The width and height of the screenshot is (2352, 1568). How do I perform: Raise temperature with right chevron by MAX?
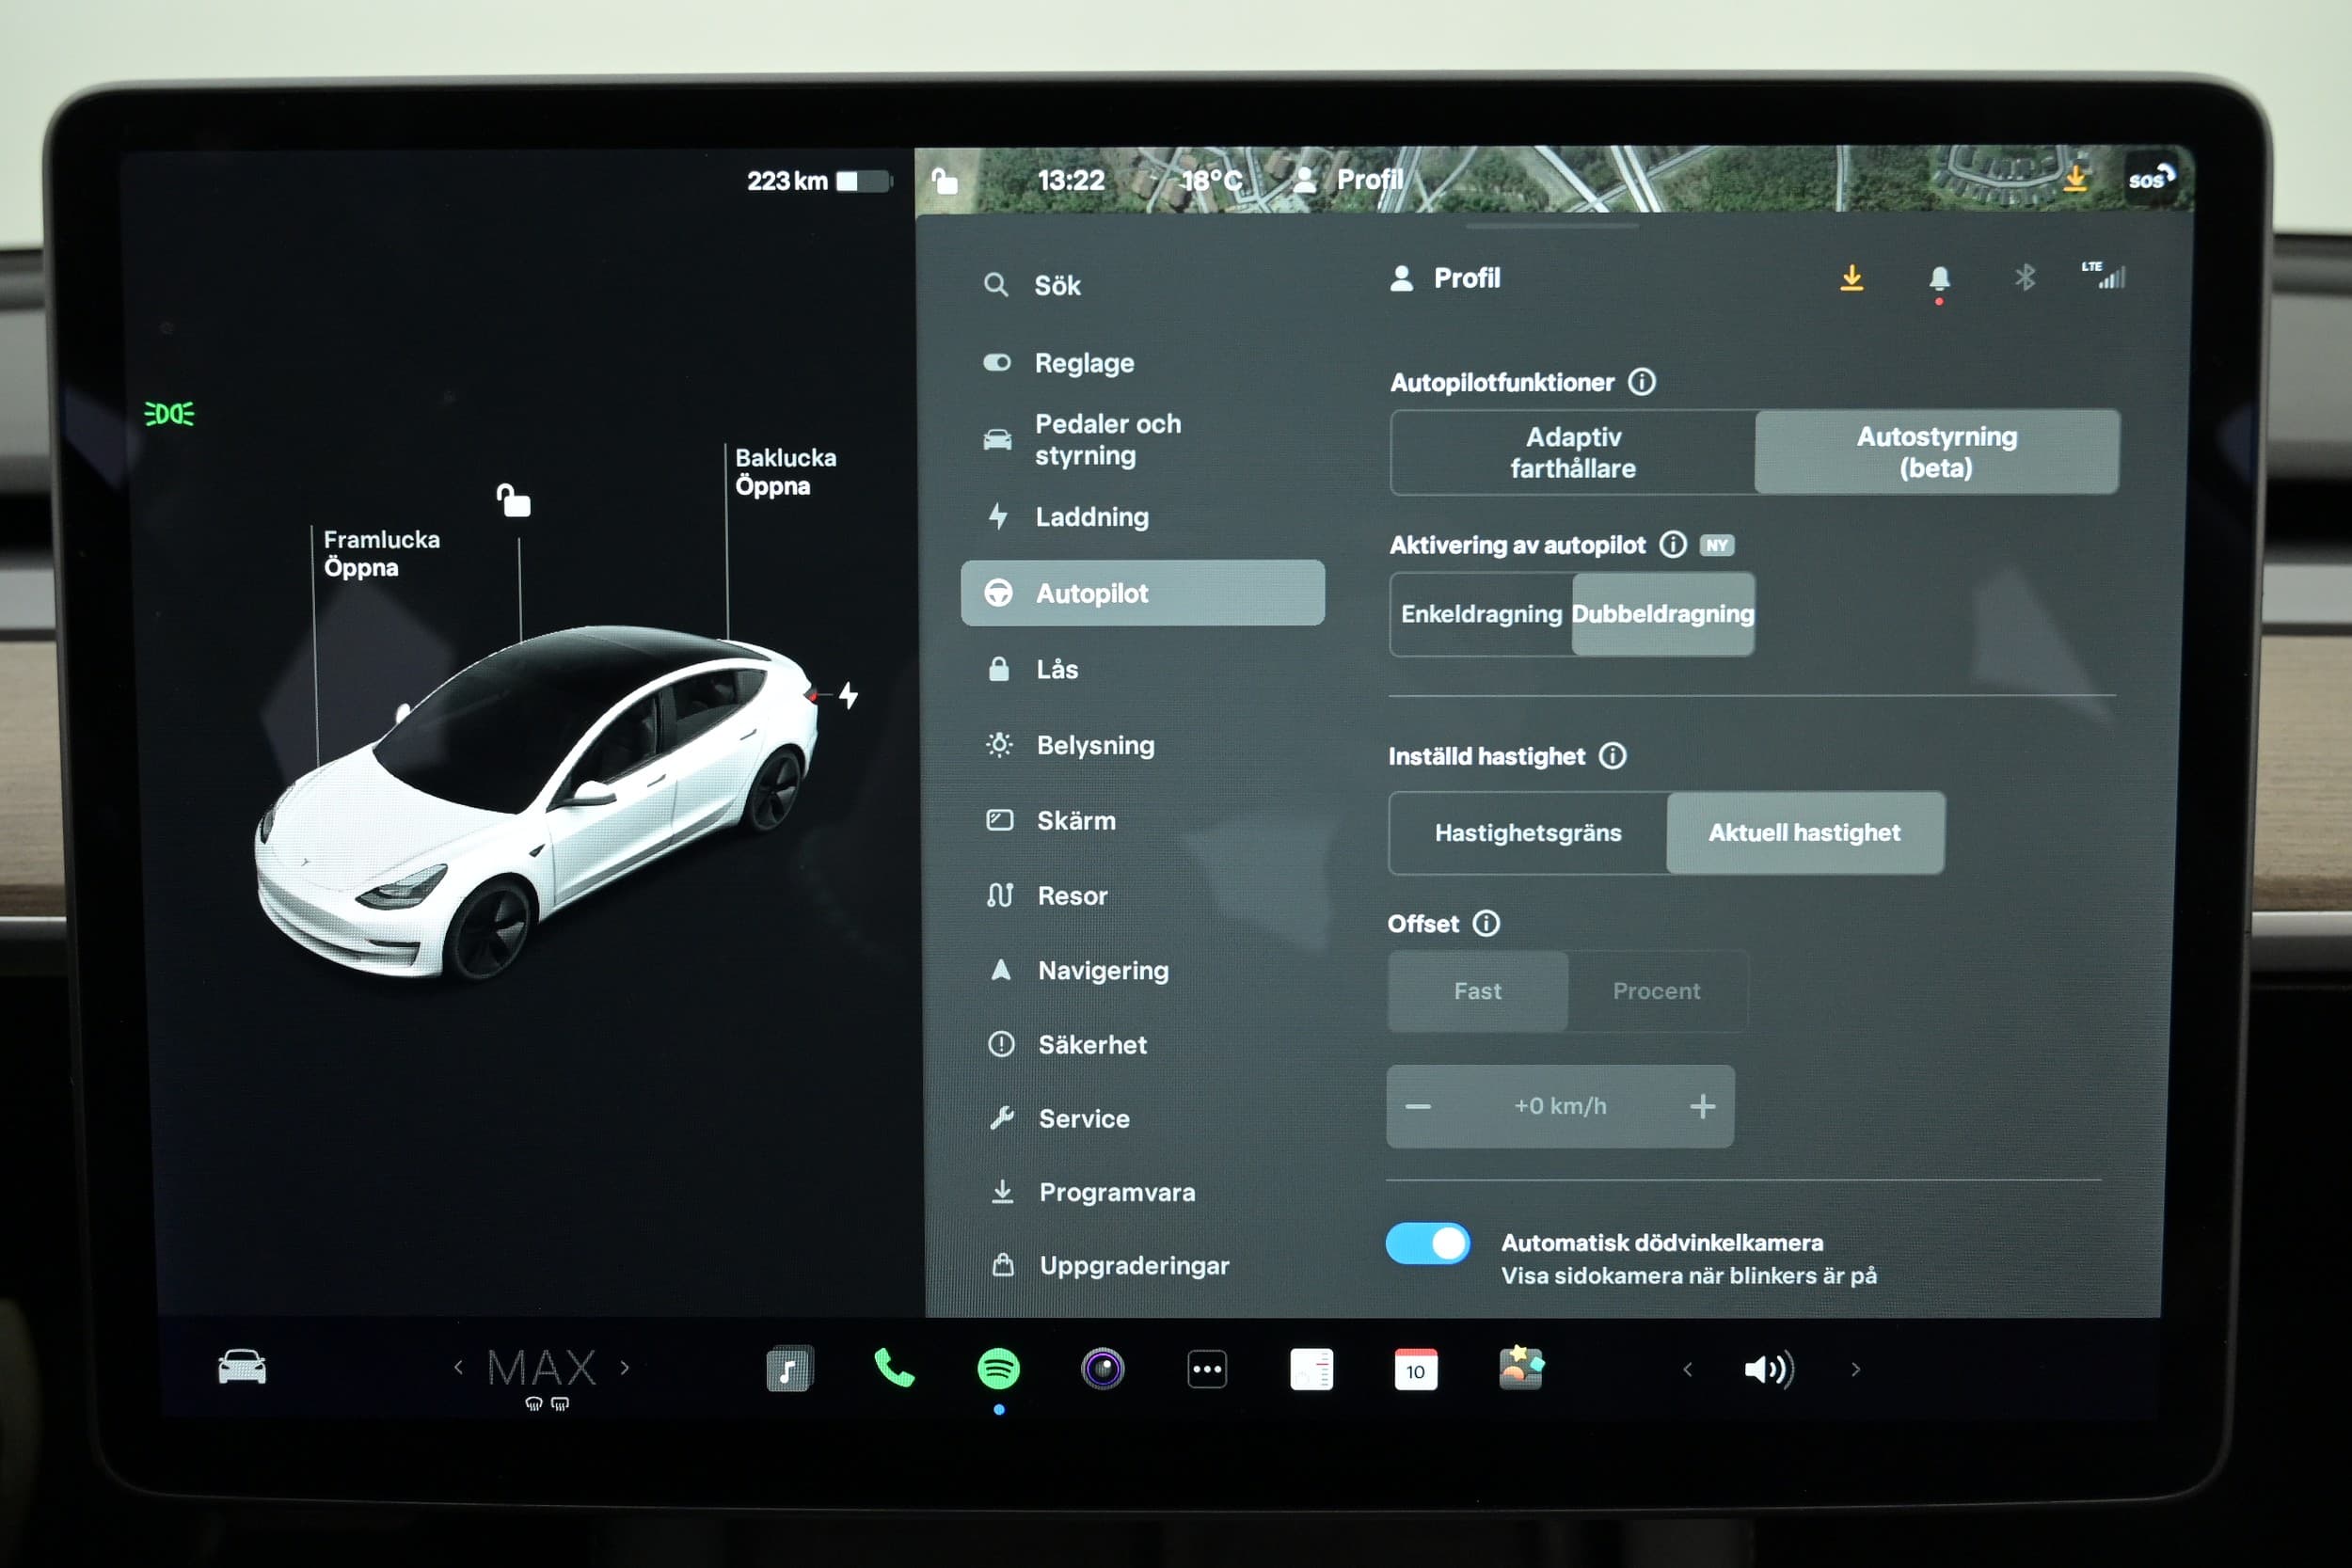coord(625,1367)
